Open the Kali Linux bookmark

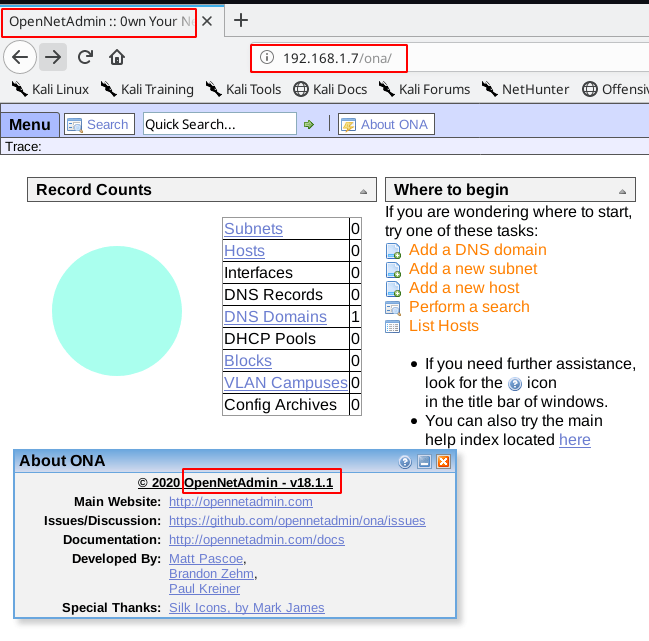[50, 89]
